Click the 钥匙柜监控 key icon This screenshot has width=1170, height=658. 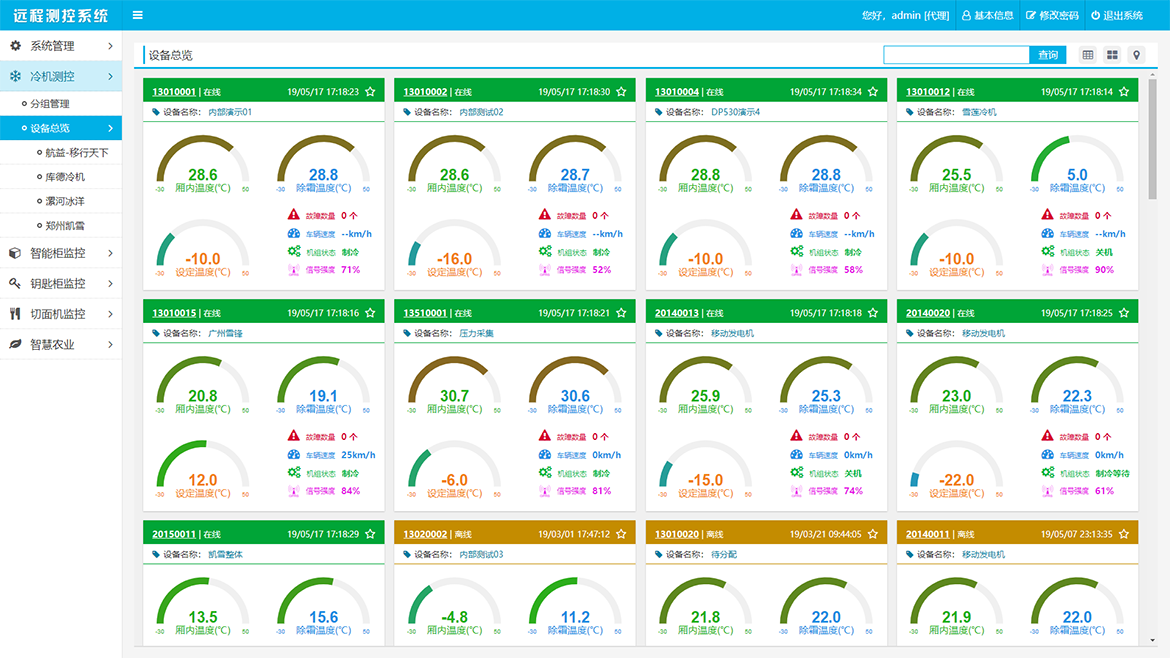point(15,284)
